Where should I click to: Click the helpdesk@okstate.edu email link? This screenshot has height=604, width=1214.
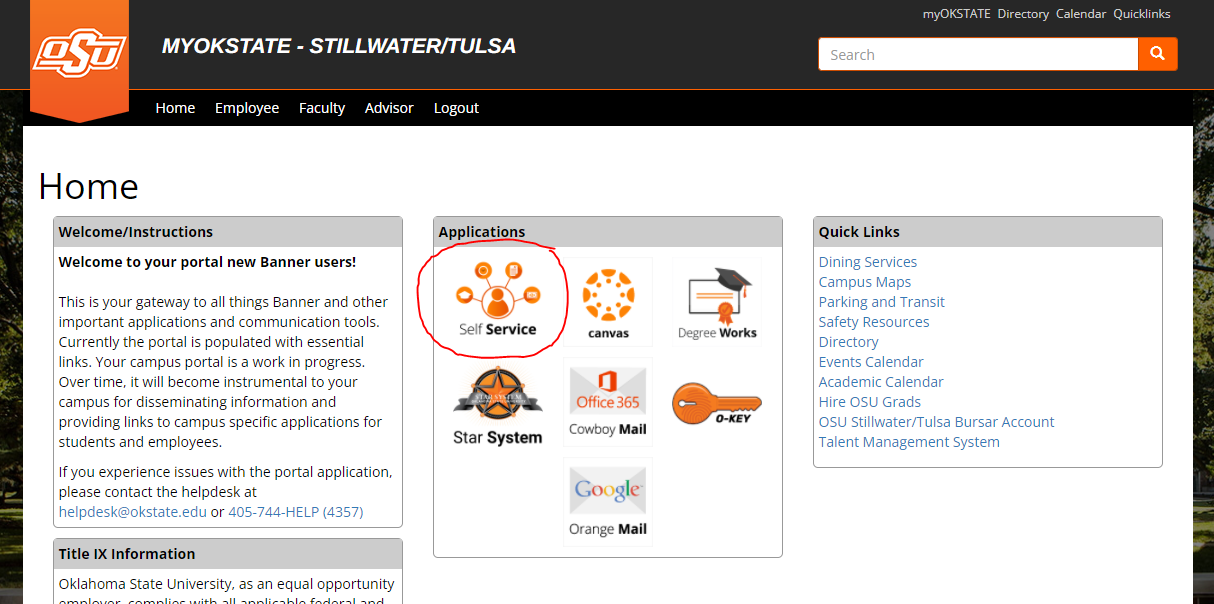132,512
